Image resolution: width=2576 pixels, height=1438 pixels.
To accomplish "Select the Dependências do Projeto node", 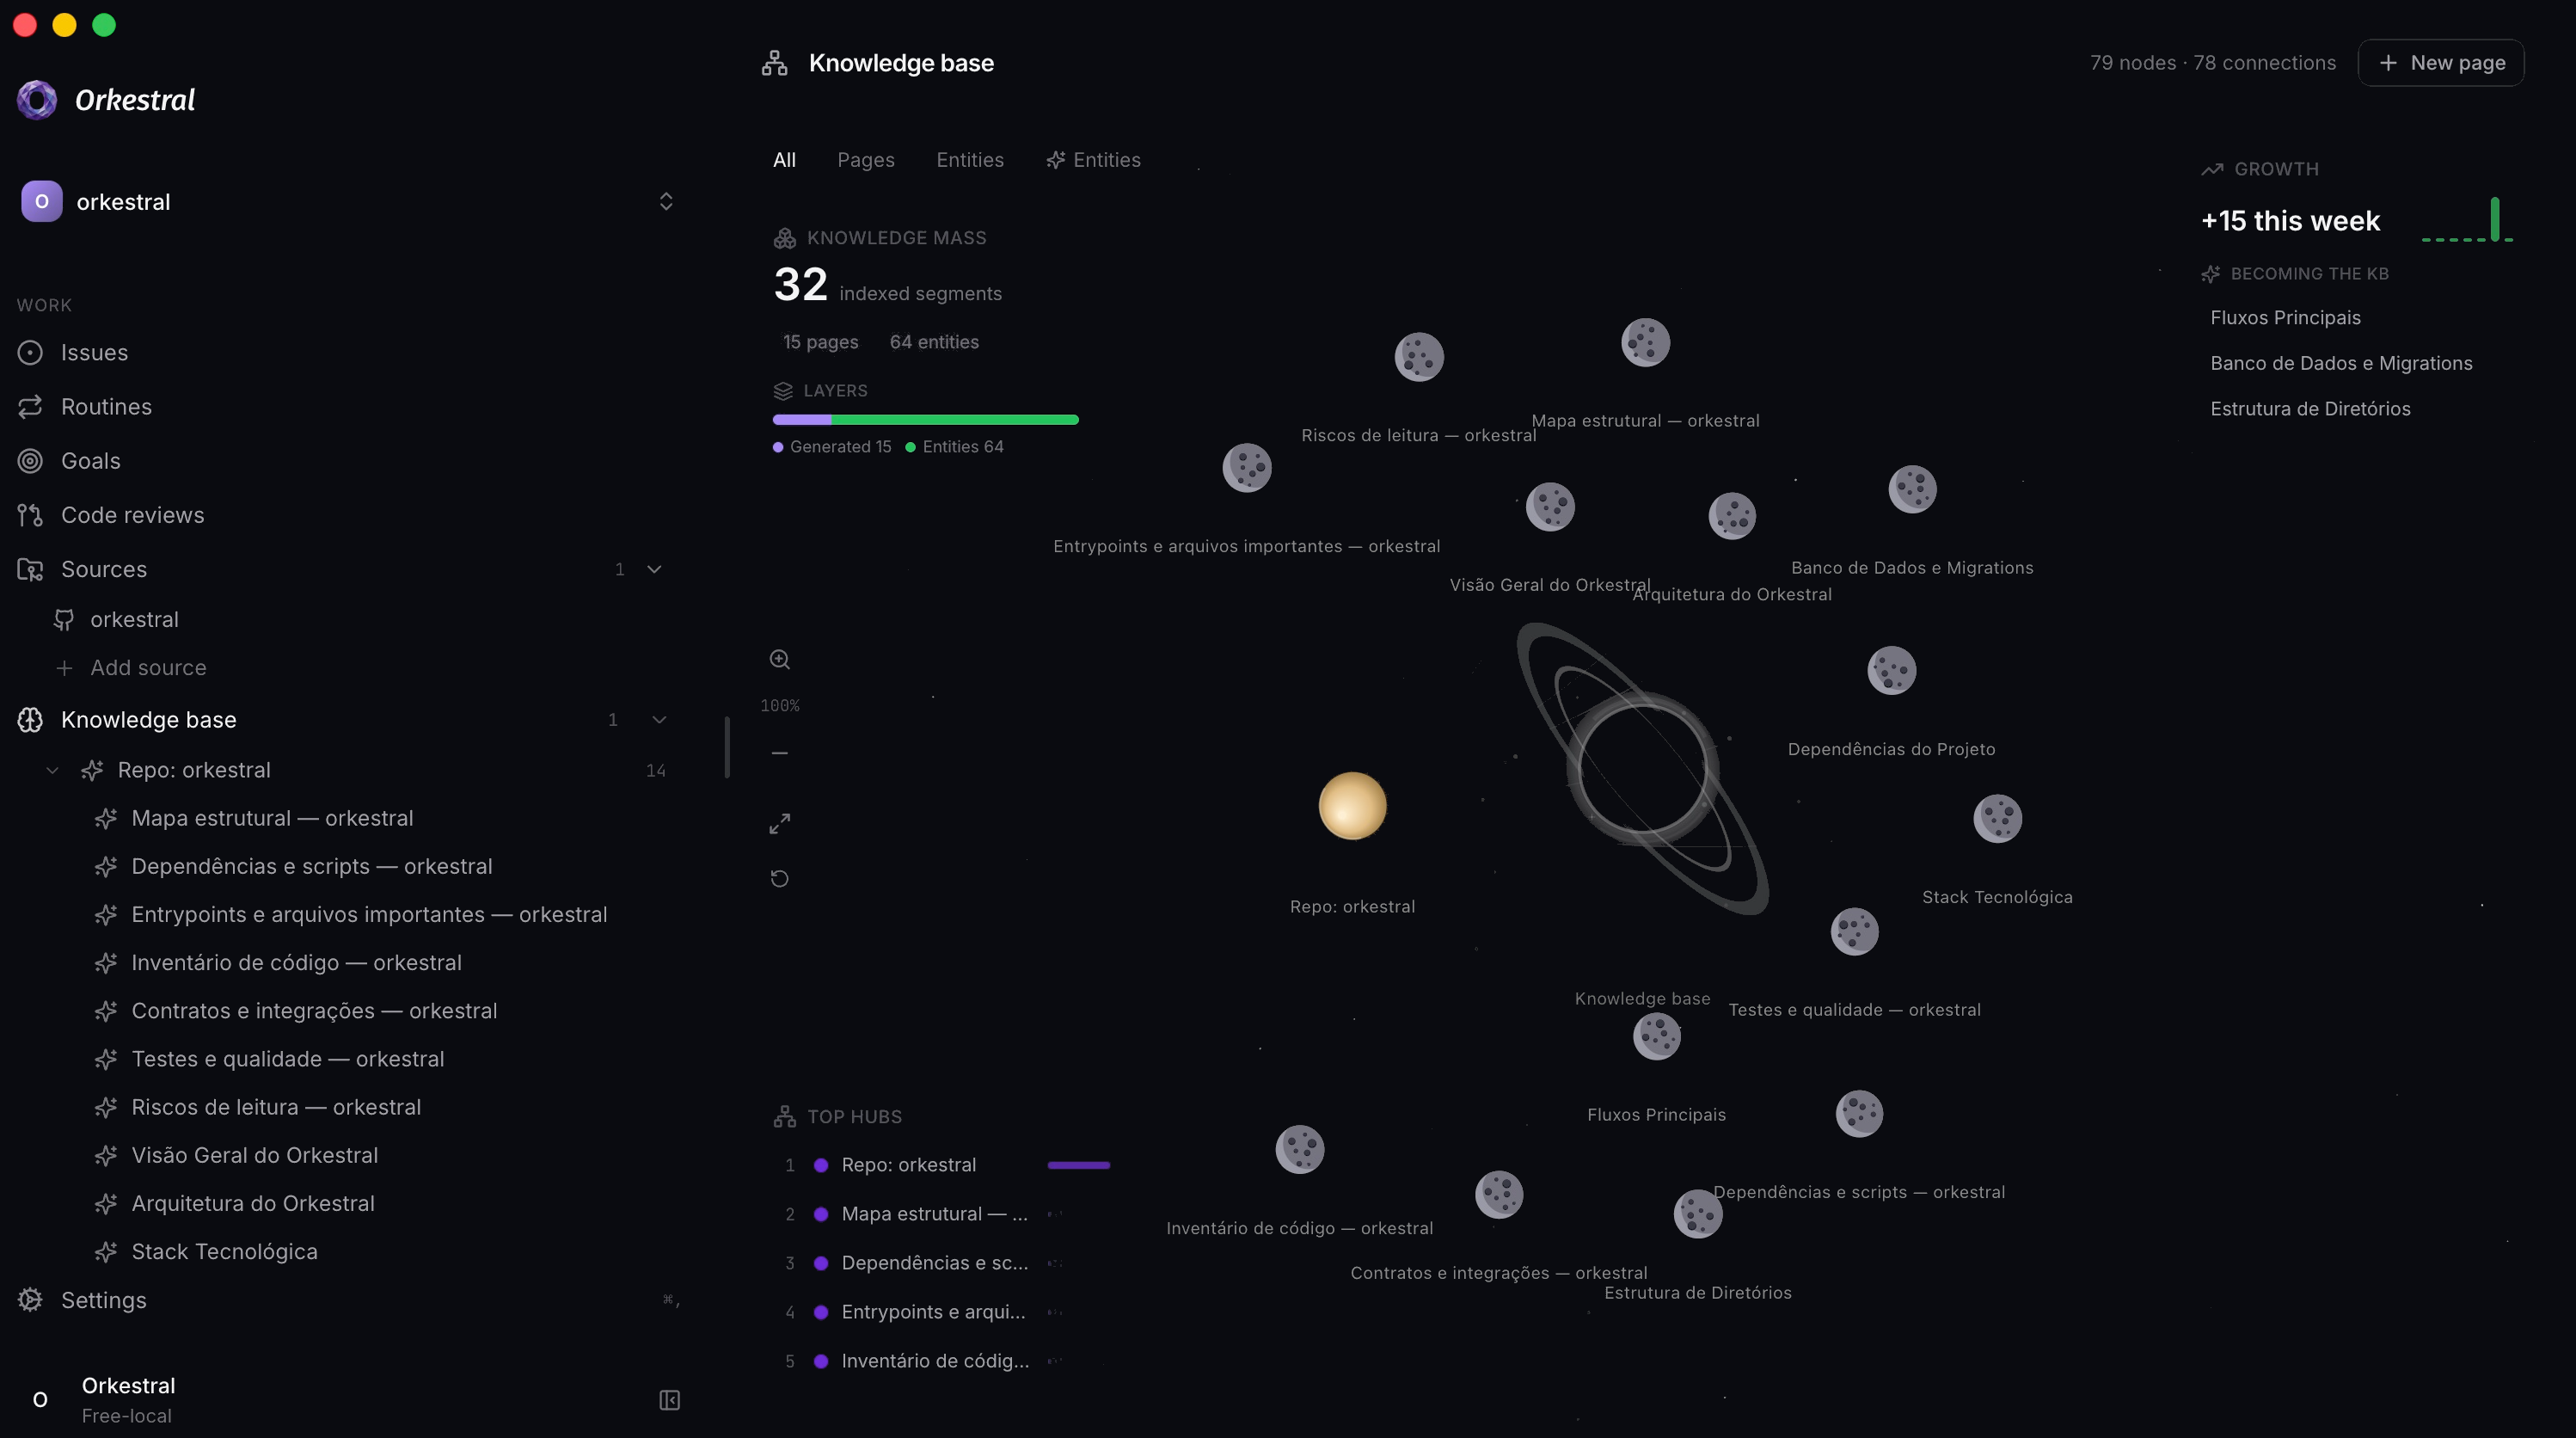I will point(1891,670).
